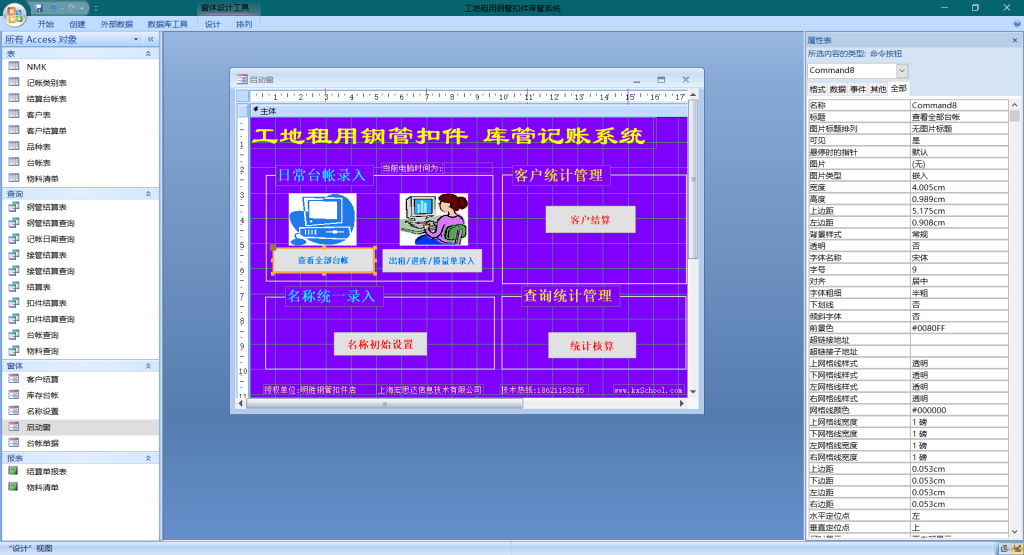The height and width of the screenshot is (555, 1024).
Task: Collapse navigation pane with double-chevron icon
Action: [x=151, y=39]
